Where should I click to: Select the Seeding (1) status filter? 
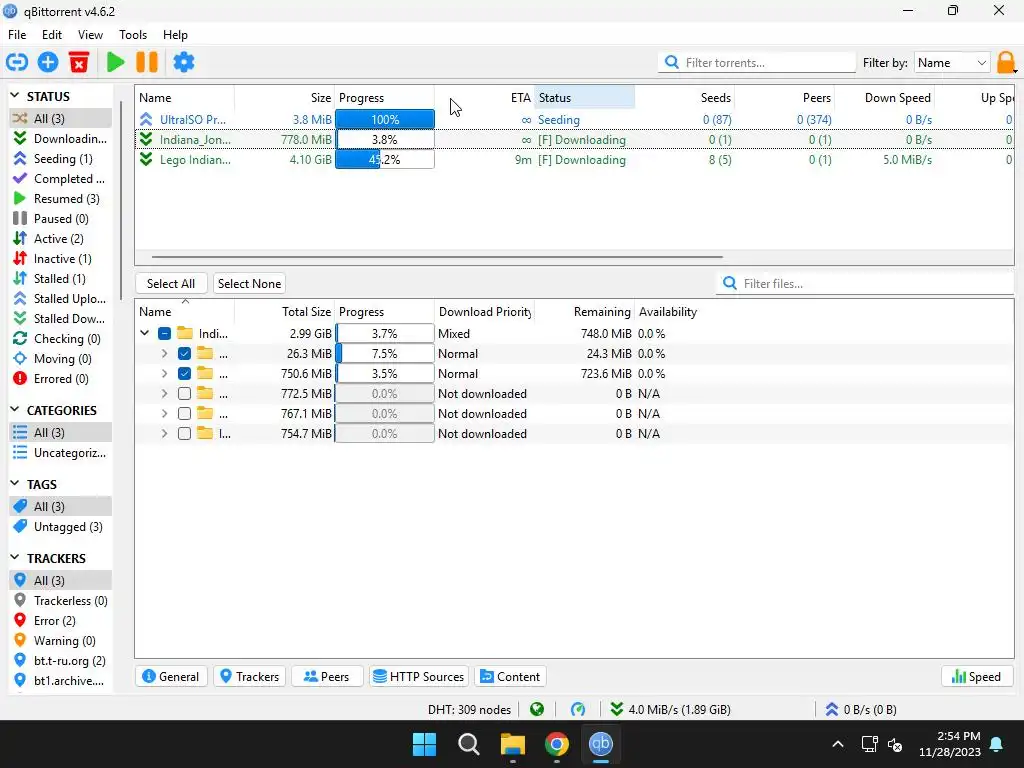coord(61,159)
